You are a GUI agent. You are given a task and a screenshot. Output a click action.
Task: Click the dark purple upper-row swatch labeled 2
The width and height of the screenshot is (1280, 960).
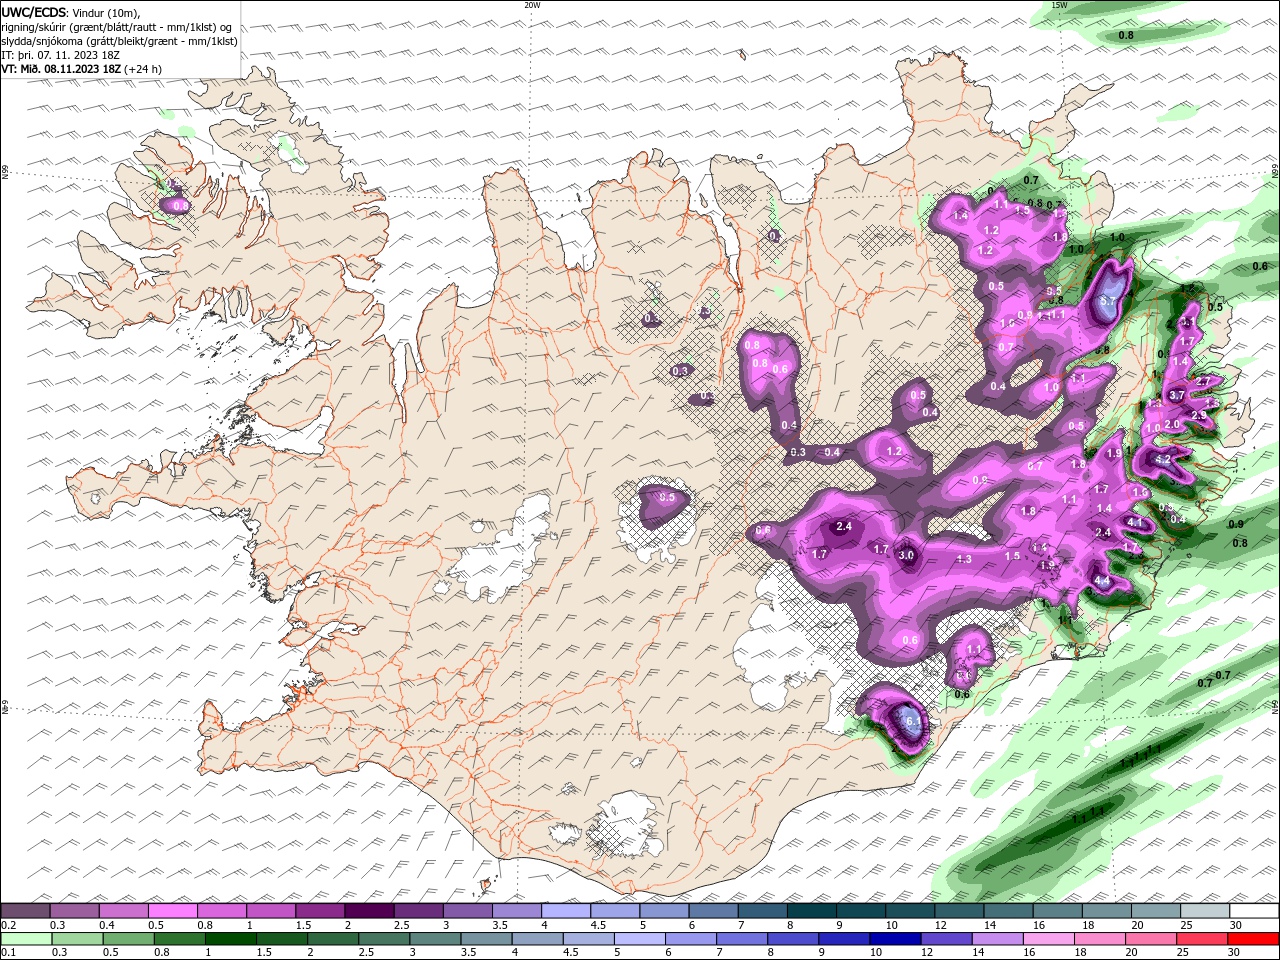click(369, 911)
